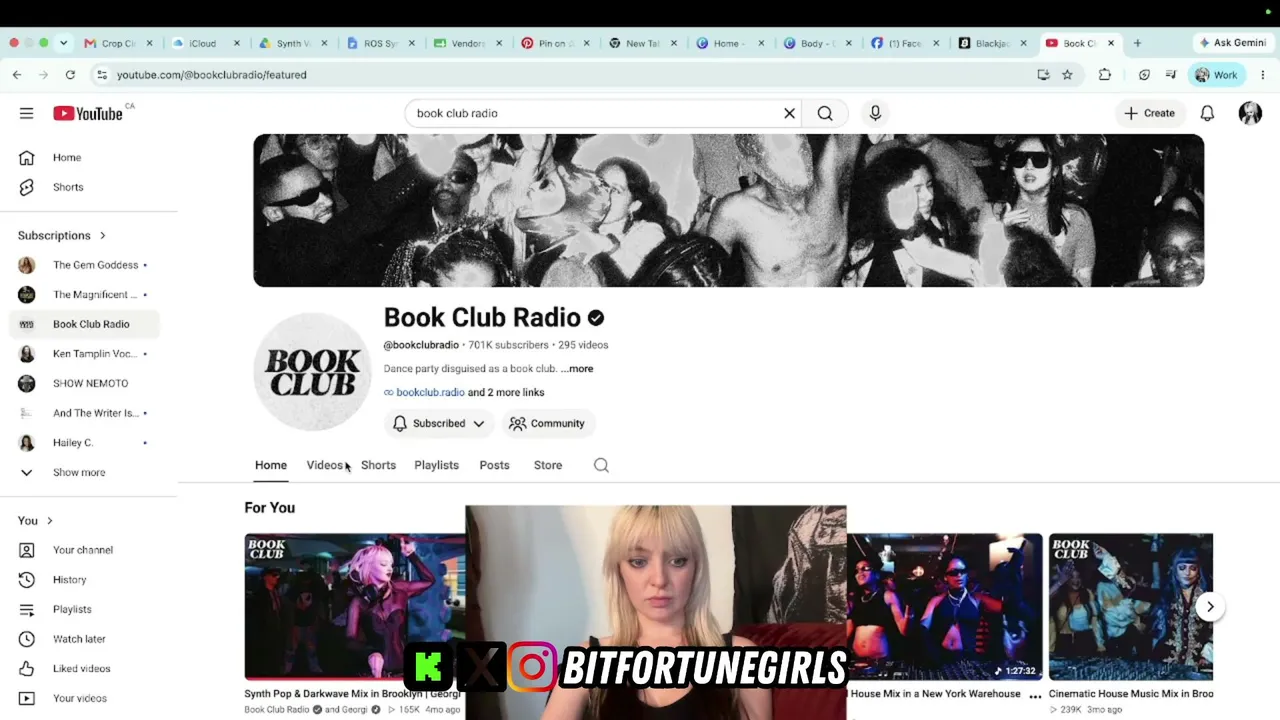The height and width of the screenshot is (720, 1280).
Task: Open the Work profile menu in Chrome
Action: point(1216,74)
